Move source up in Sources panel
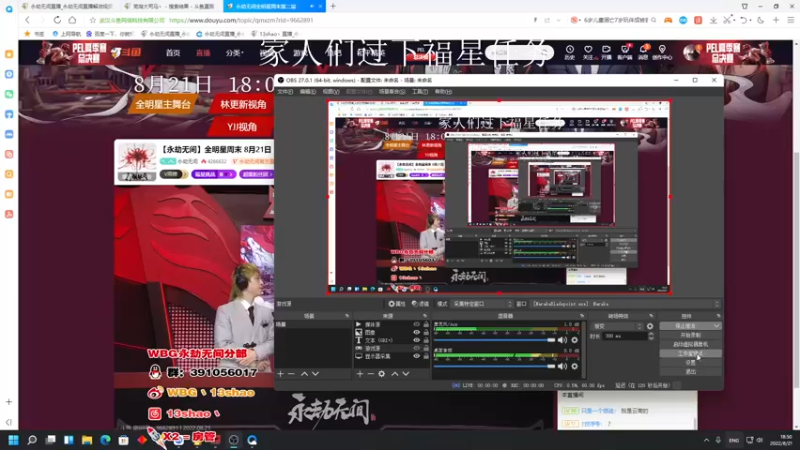This screenshot has height=450, width=800. click(x=394, y=374)
